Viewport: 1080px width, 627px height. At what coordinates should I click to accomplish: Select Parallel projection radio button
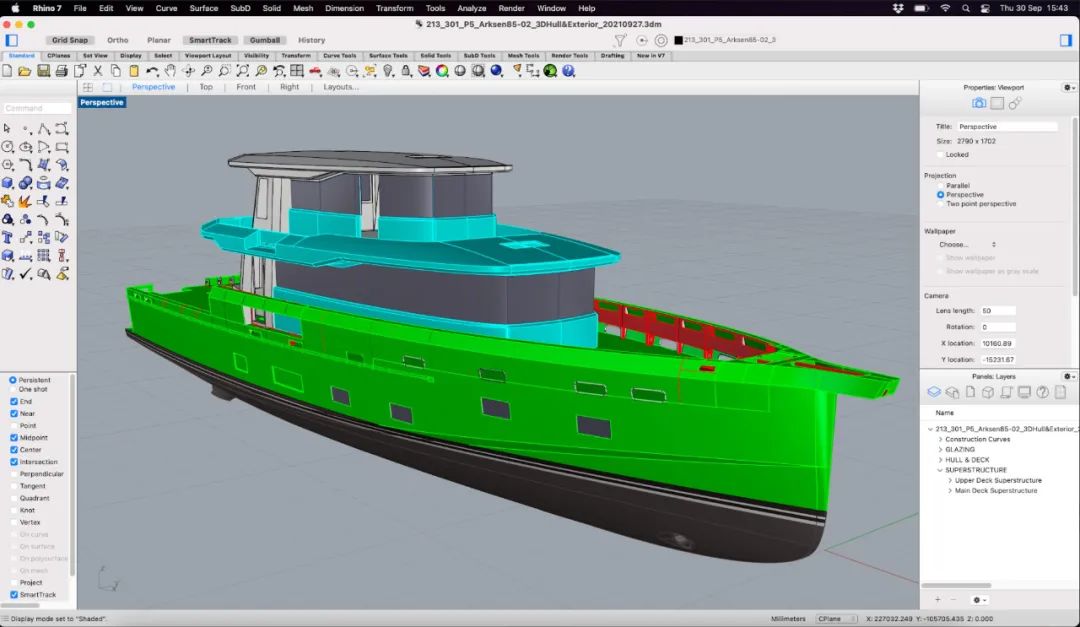pos(941,186)
